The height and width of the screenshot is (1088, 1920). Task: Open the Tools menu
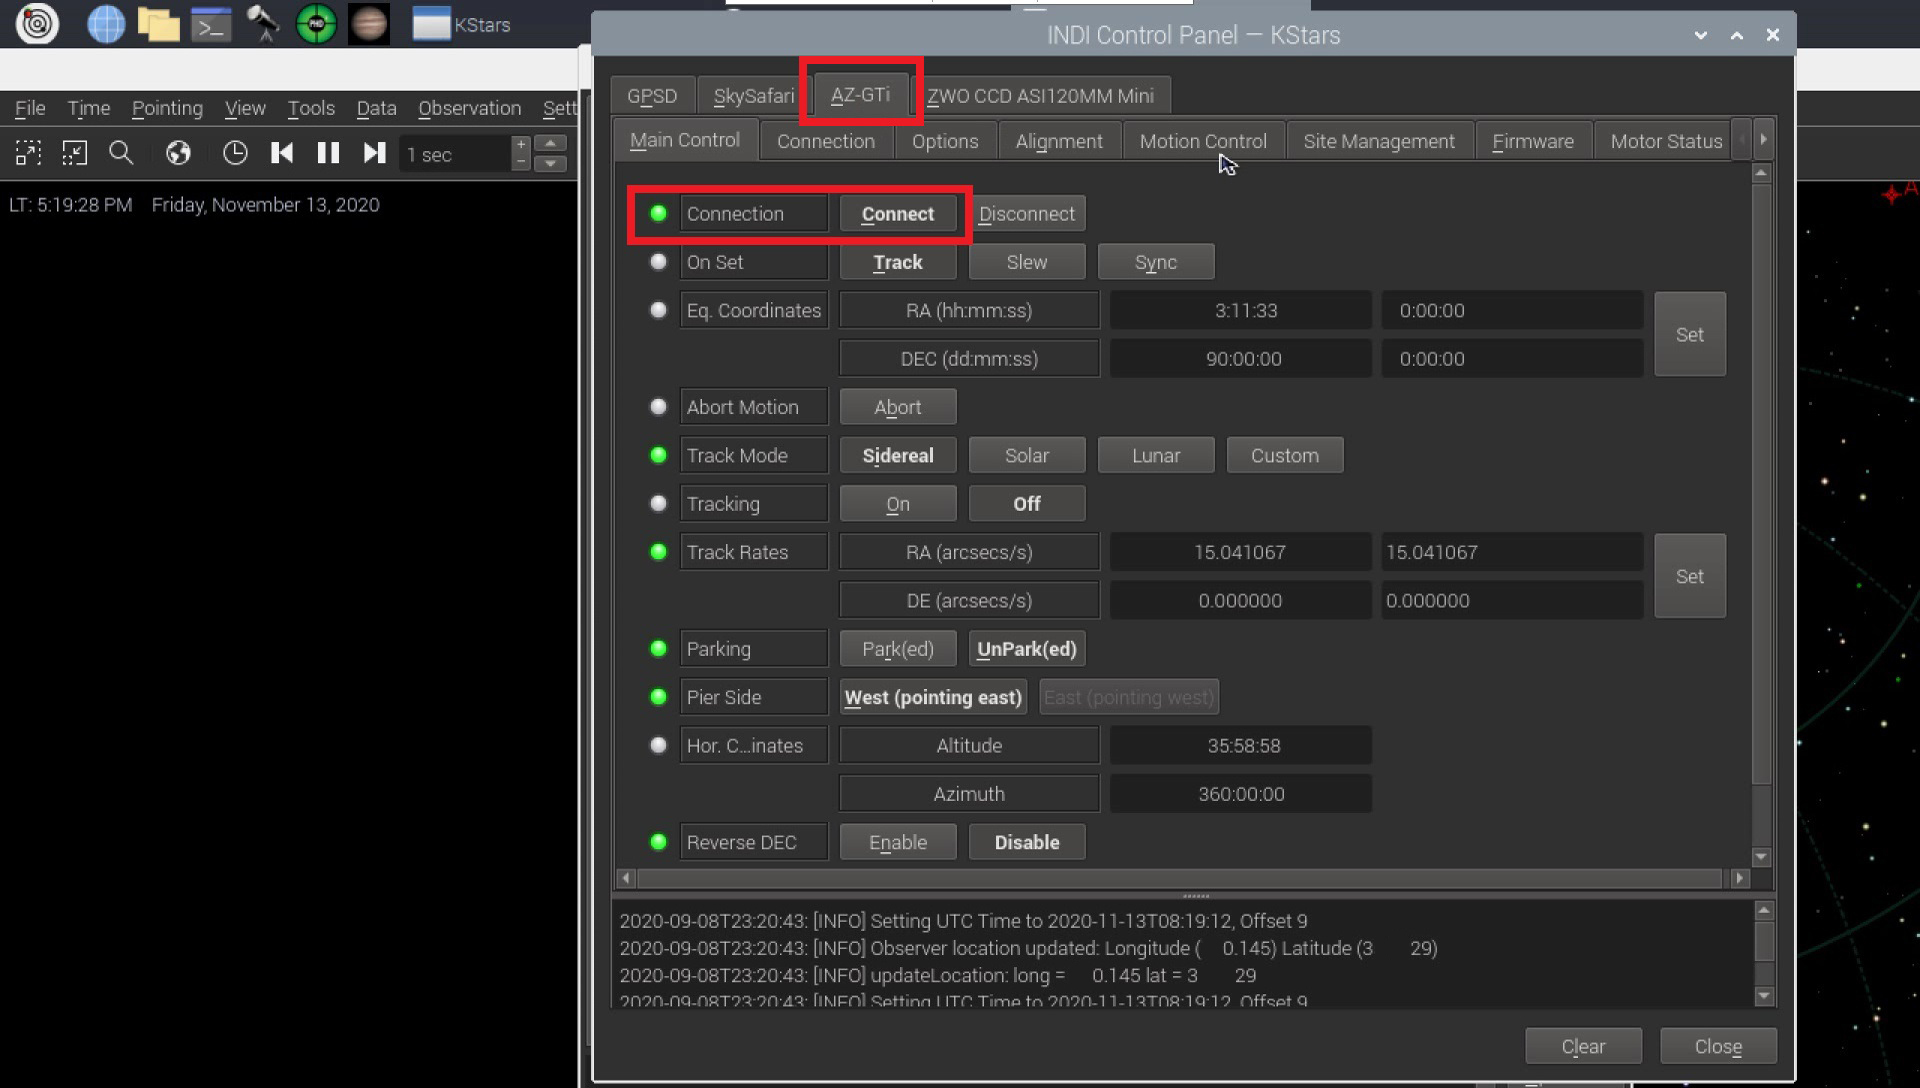pyautogui.click(x=311, y=108)
